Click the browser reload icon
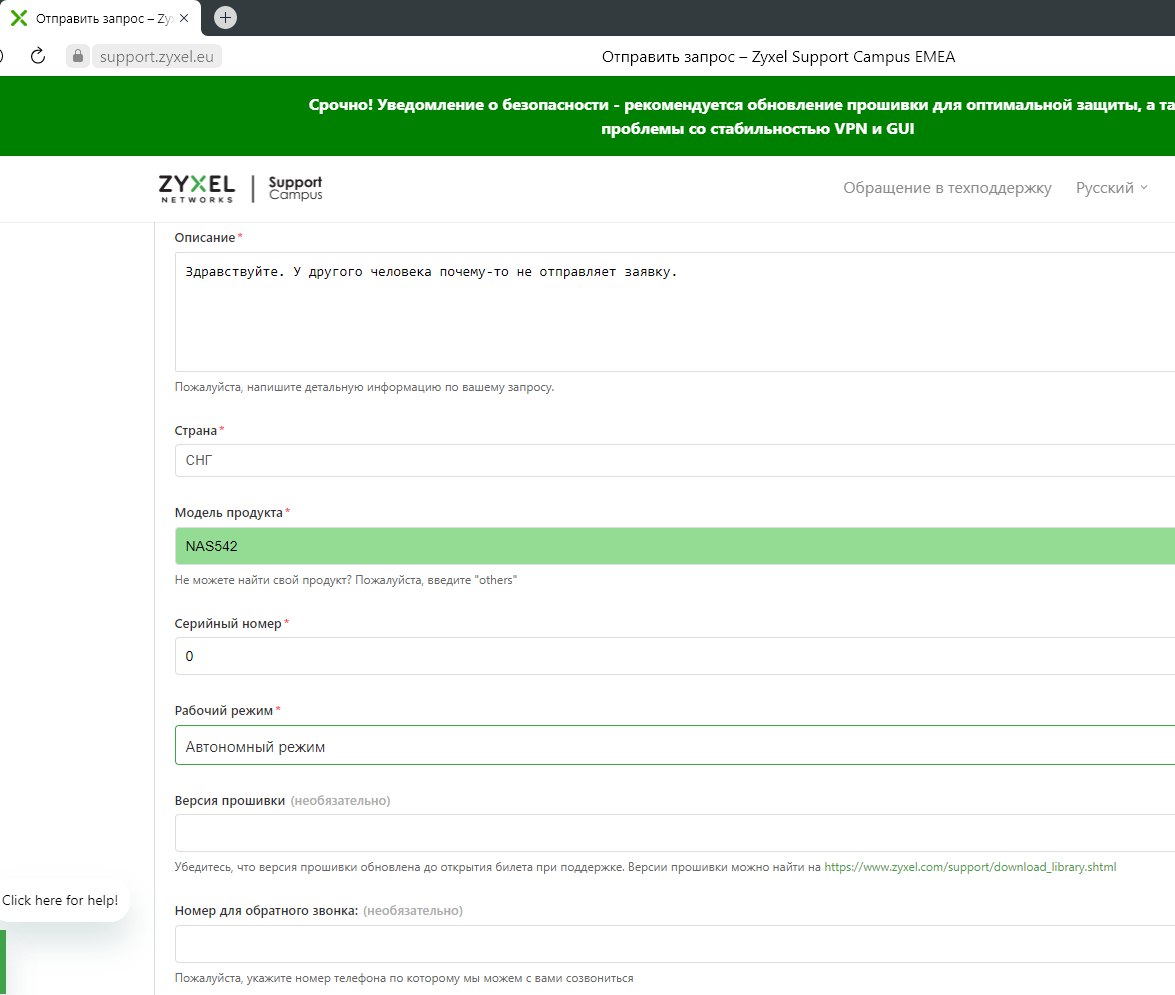 37,56
